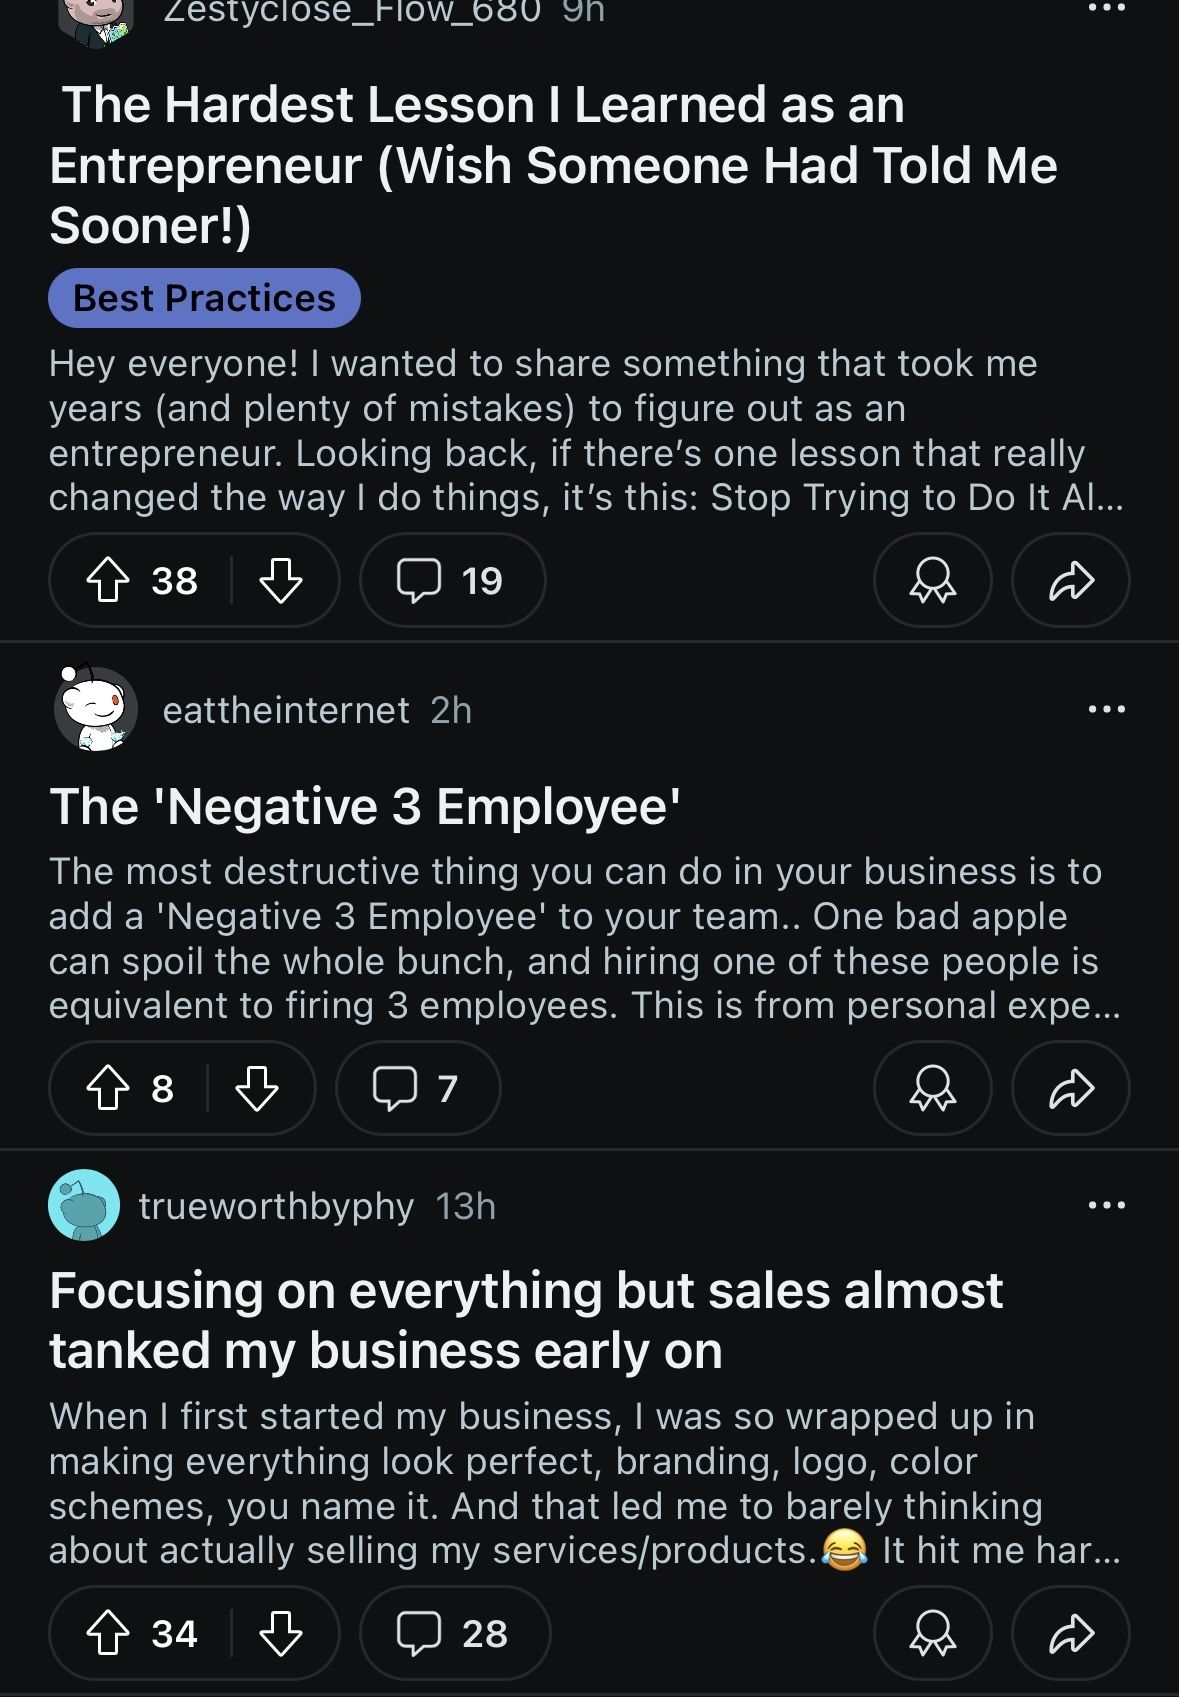Screen dimensions: 1179x1697
Task: Award the Negative 3 Employee post
Action: click(932, 1089)
